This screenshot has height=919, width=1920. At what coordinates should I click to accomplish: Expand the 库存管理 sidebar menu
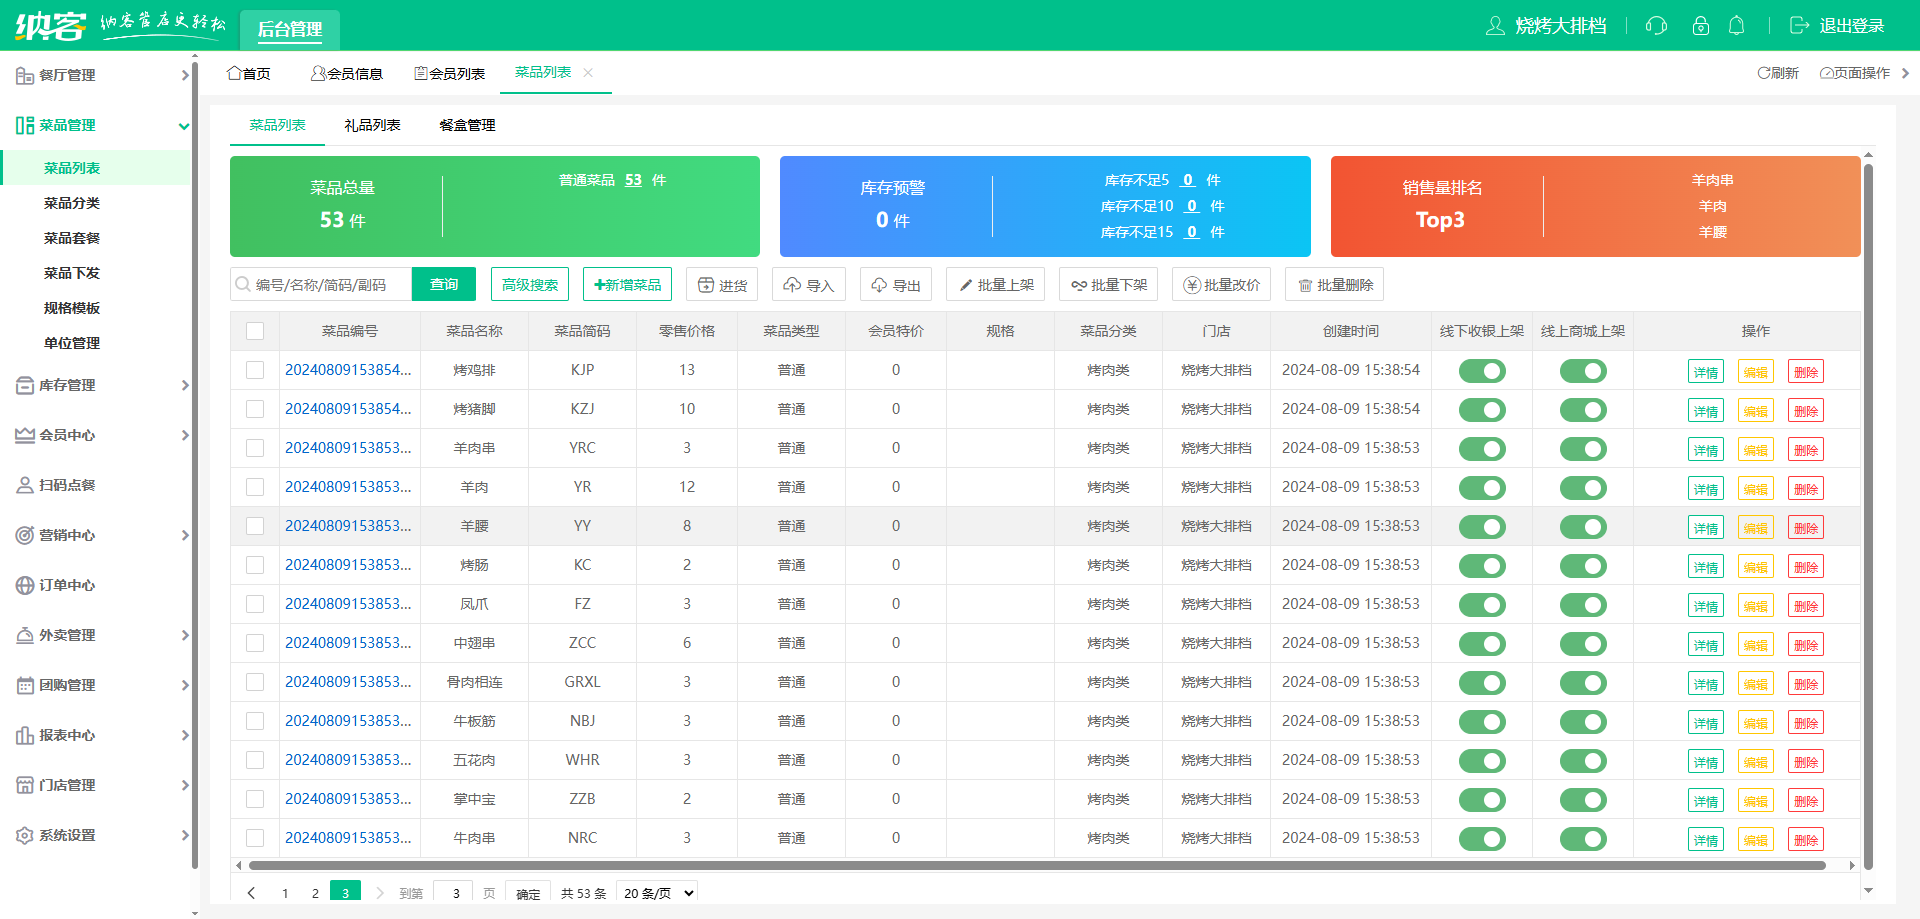[x=100, y=385]
